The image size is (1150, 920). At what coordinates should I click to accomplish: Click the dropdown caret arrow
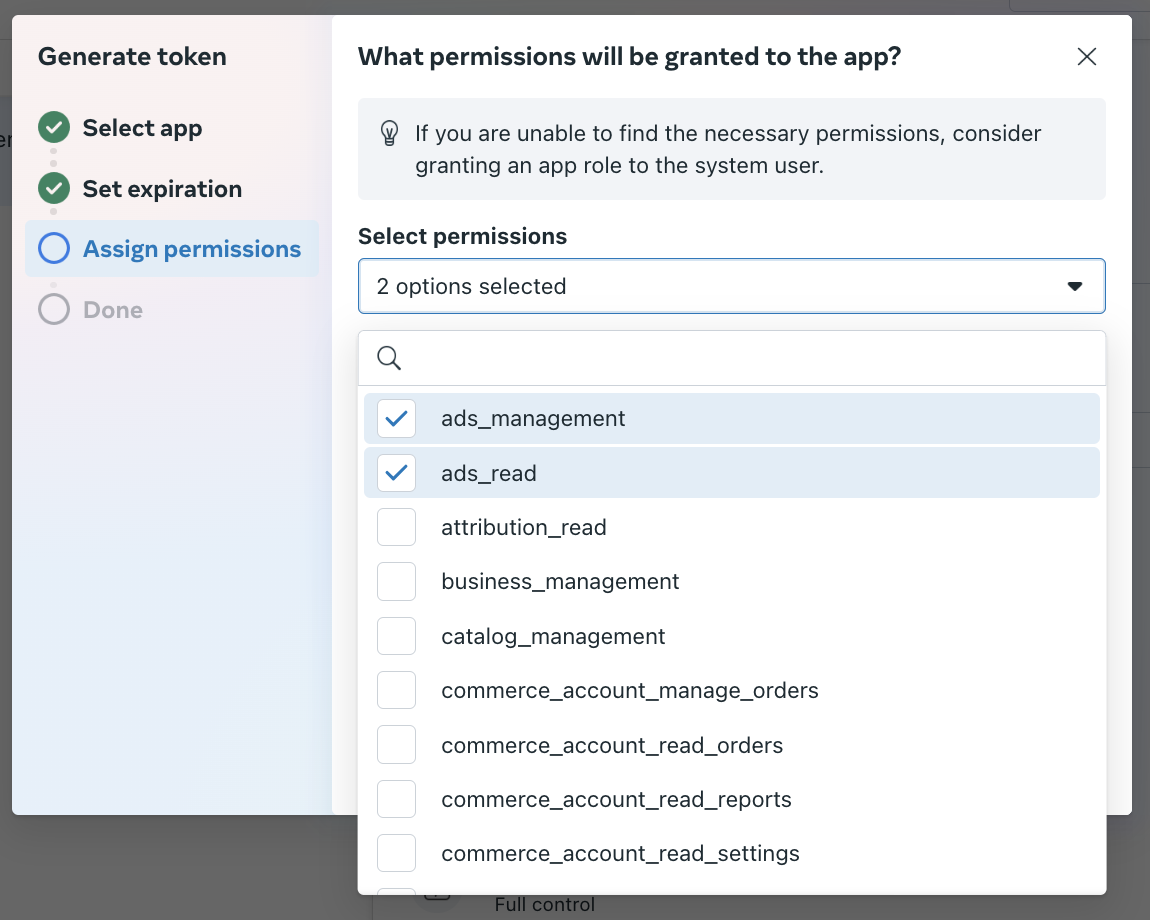(x=1074, y=286)
